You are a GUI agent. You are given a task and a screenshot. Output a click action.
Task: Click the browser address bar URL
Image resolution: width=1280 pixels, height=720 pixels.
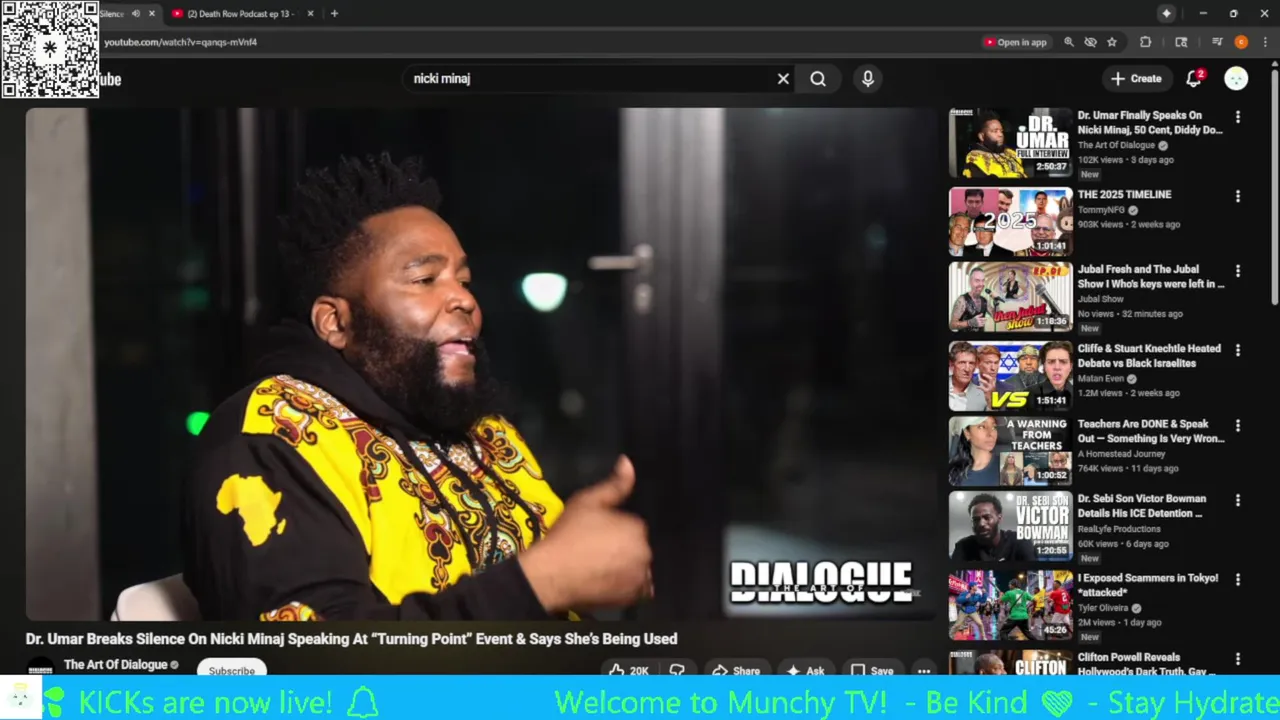181,42
